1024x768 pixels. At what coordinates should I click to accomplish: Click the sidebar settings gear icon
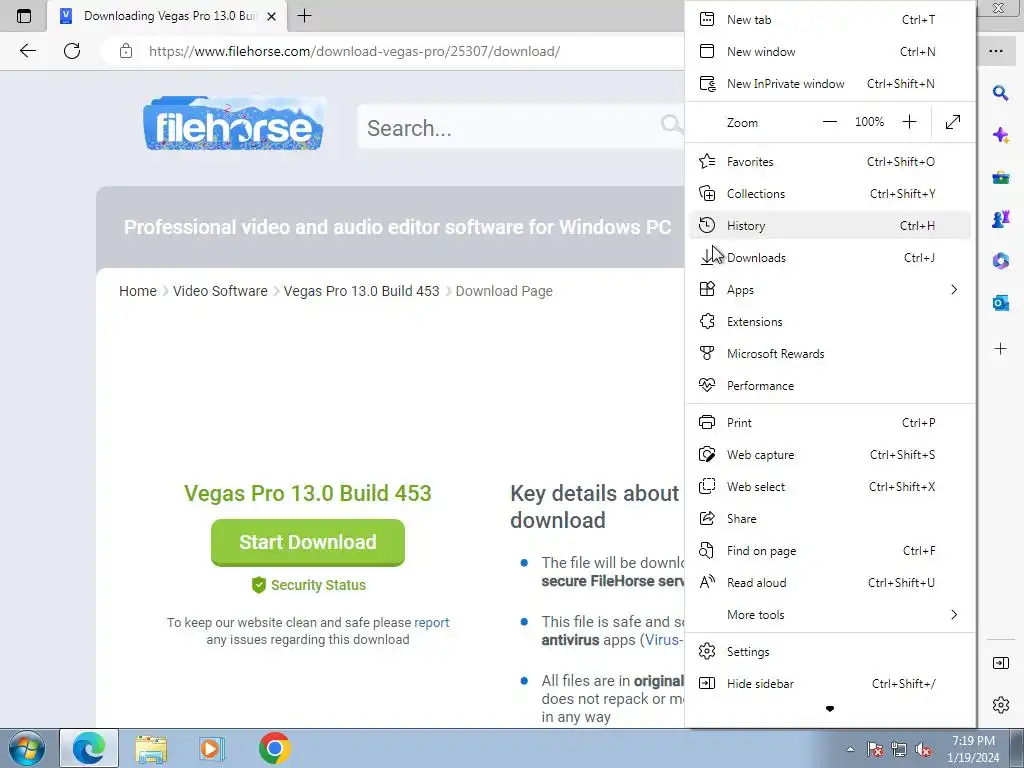pos(1000,705)
